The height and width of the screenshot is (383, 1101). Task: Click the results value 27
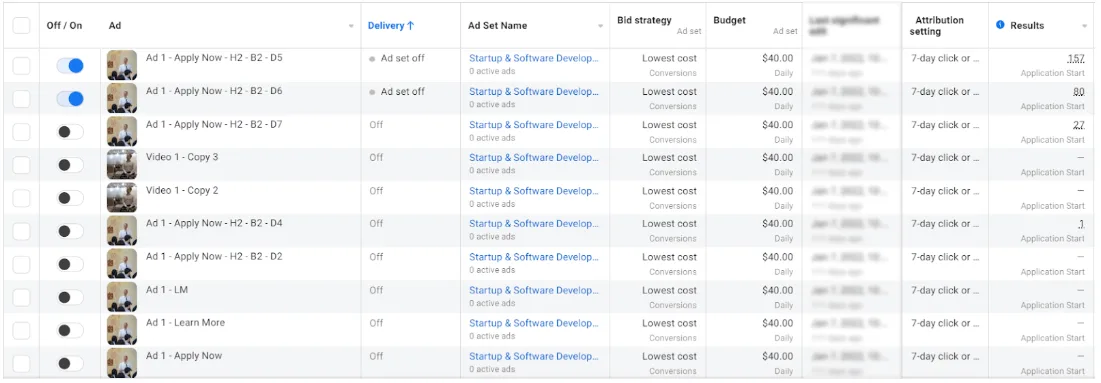click(x=1079, y=124)
